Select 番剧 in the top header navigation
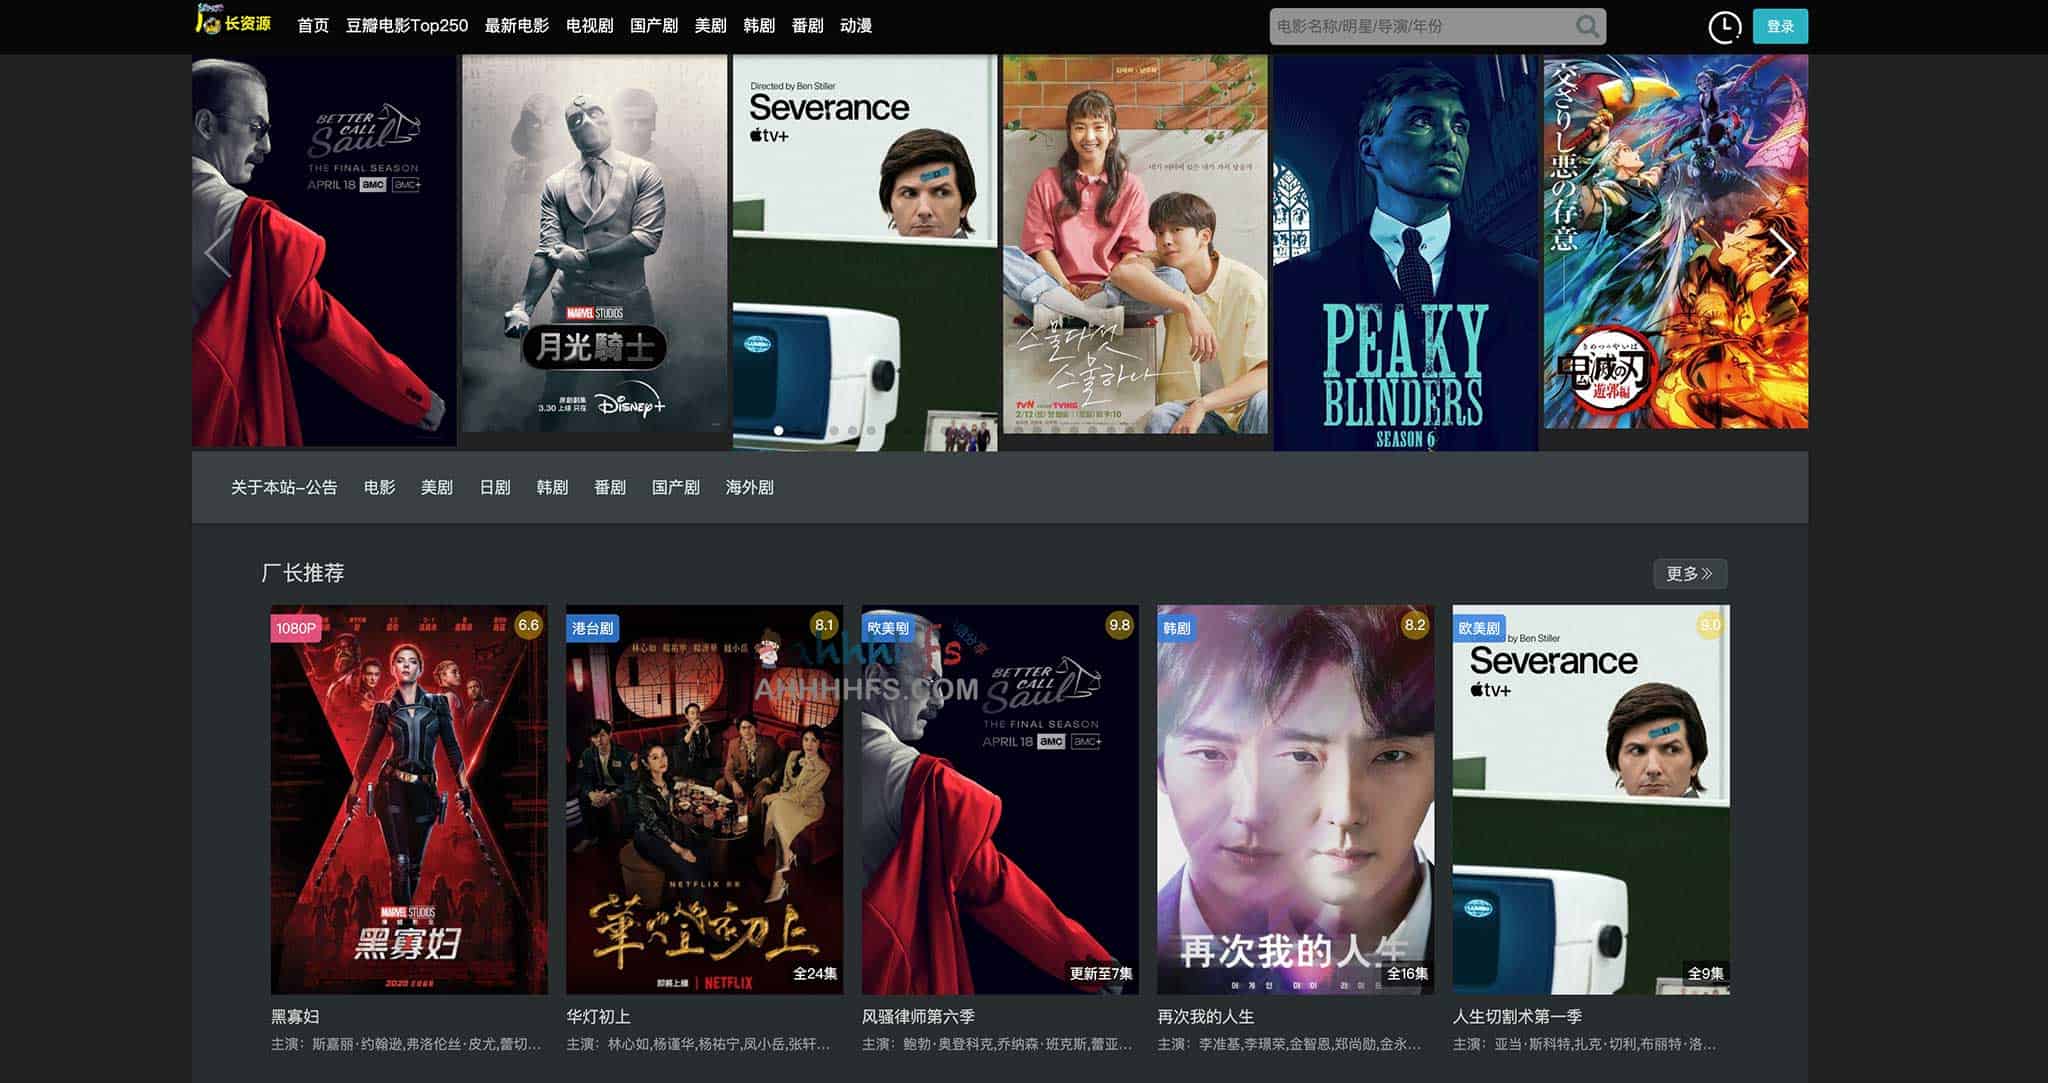 point(808,26)
